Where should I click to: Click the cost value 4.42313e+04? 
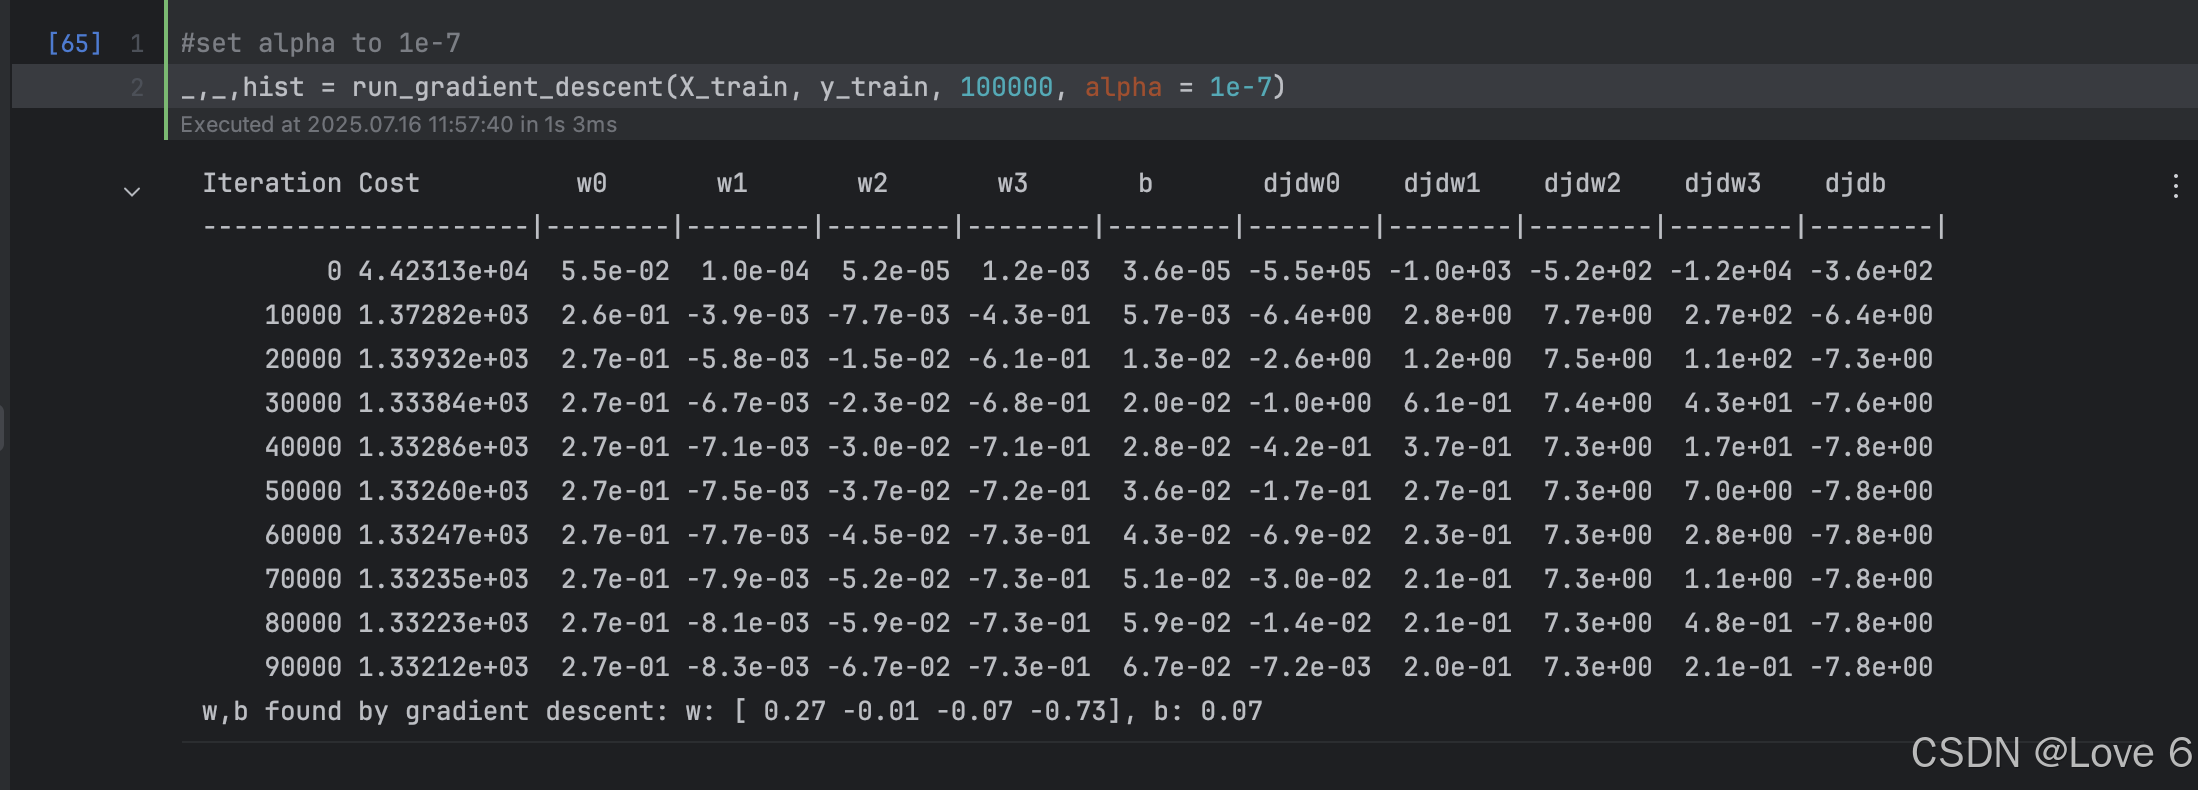(x=443, y=271)
